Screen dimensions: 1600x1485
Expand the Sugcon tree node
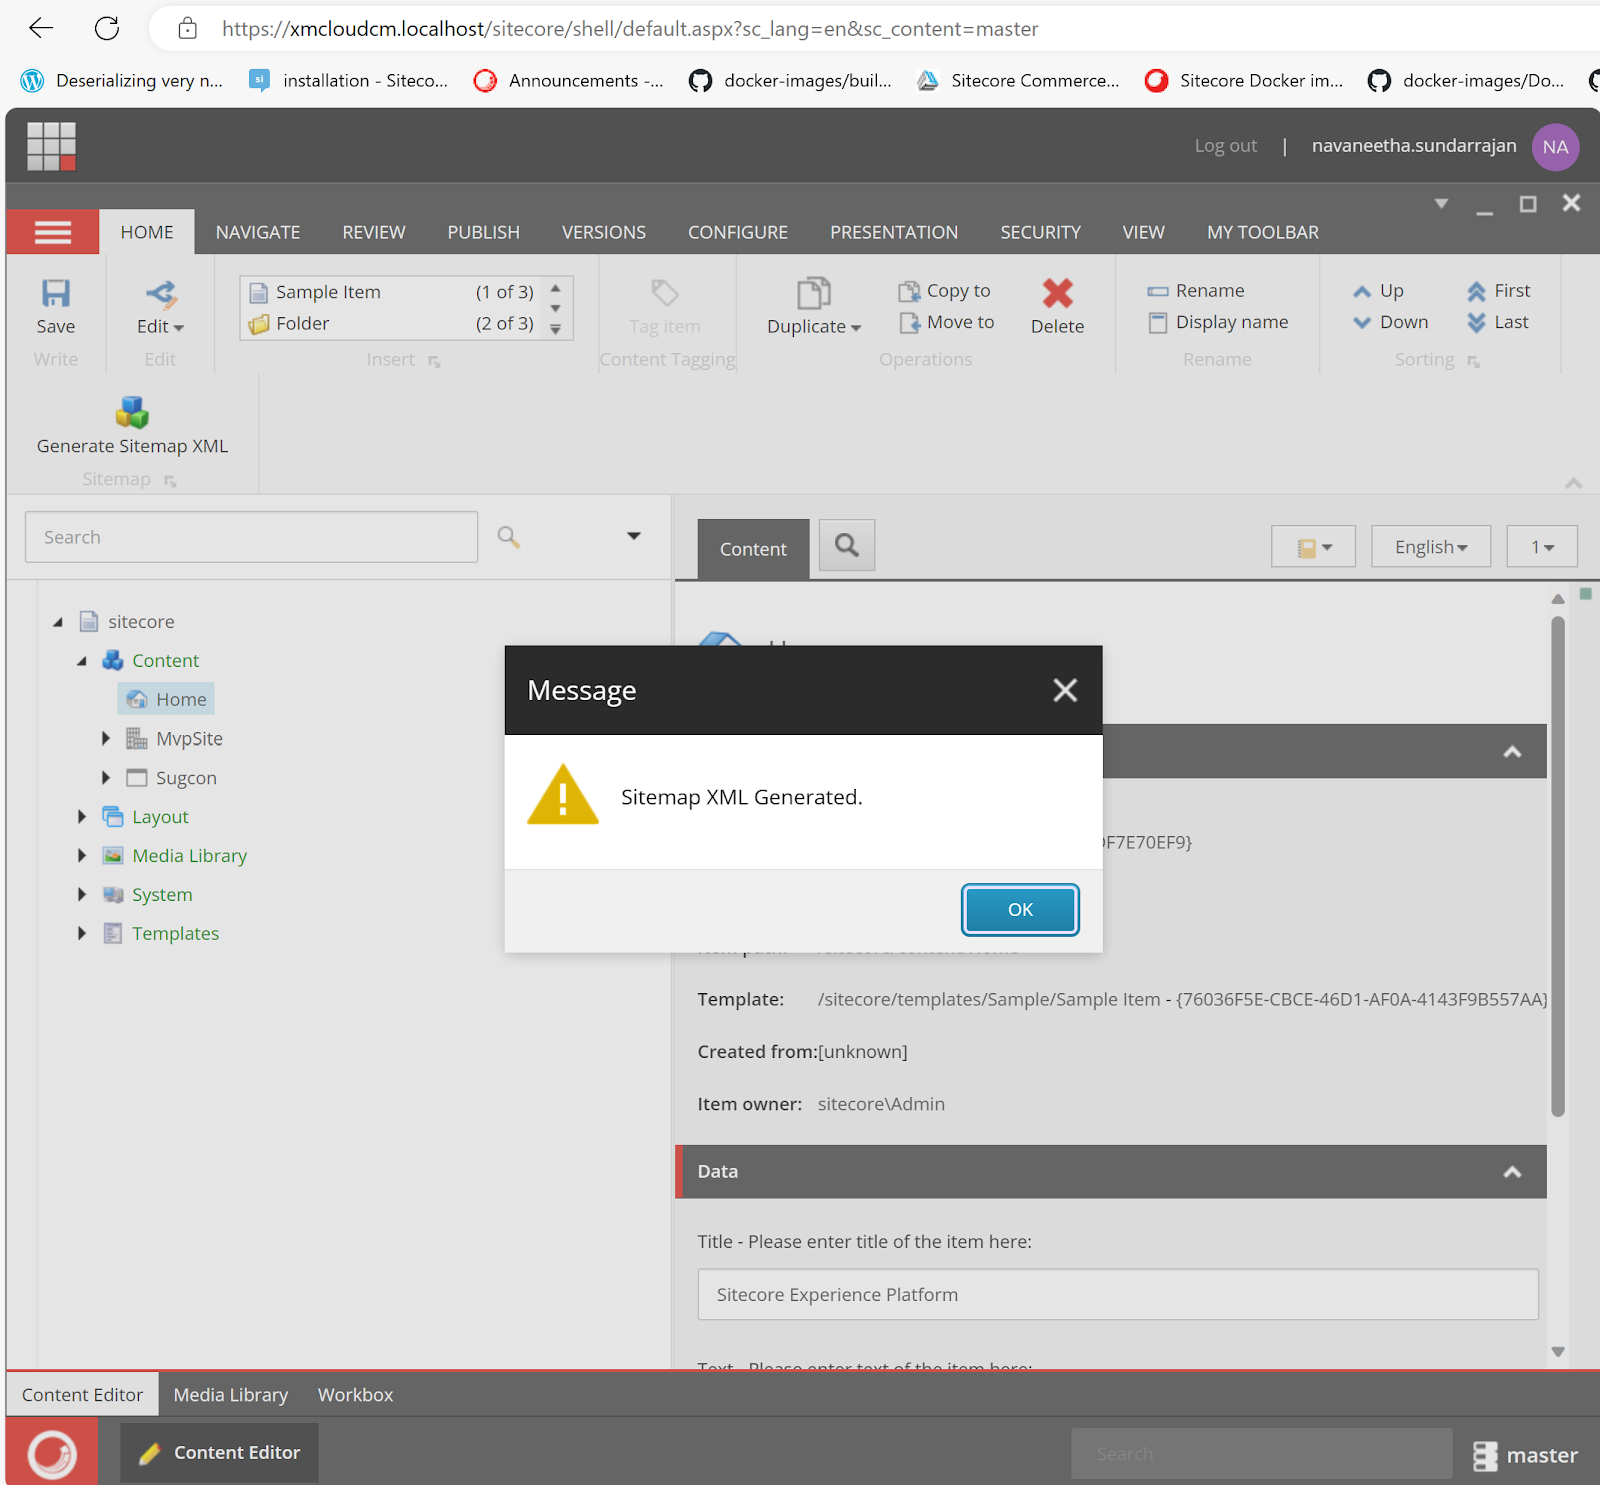(x=106, y=778)
